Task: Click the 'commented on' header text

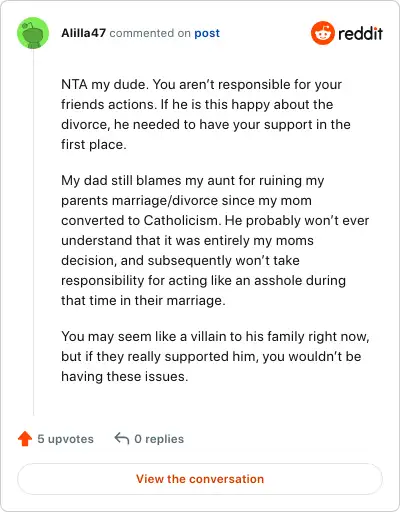Action: point(150,33)
